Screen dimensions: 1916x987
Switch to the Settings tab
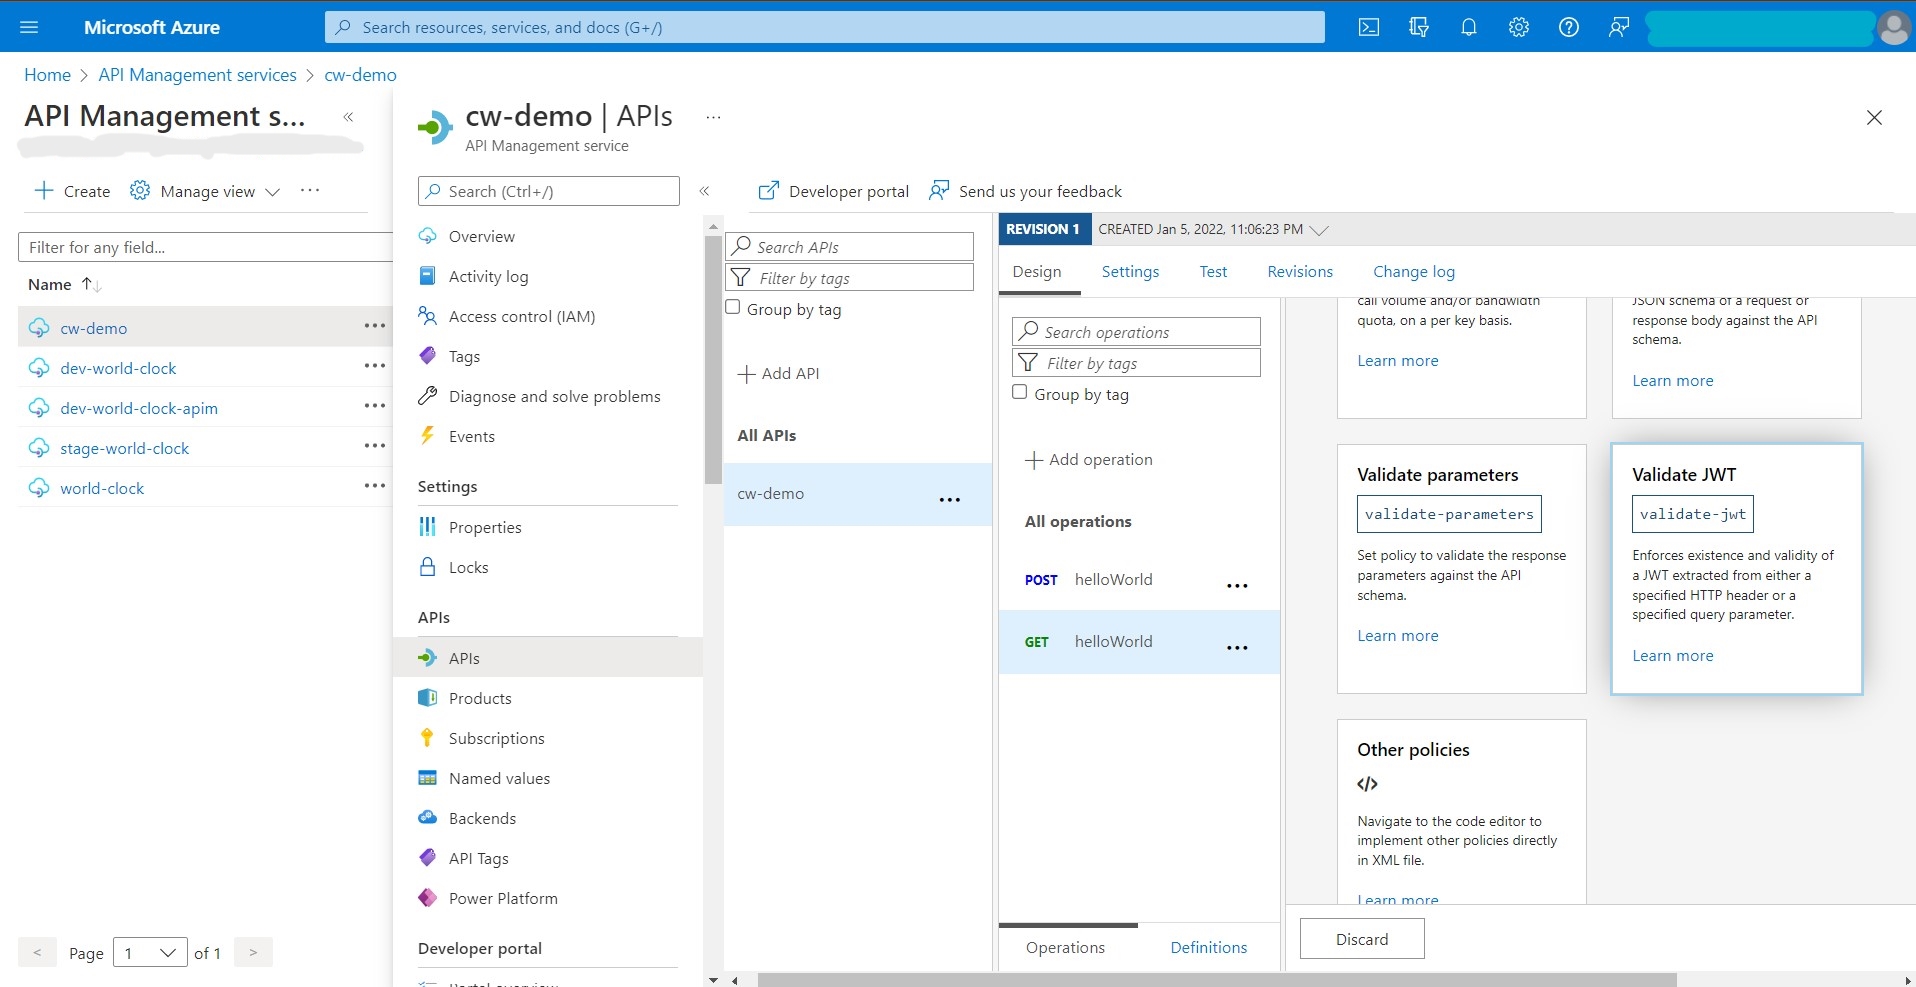[1130, 272]
